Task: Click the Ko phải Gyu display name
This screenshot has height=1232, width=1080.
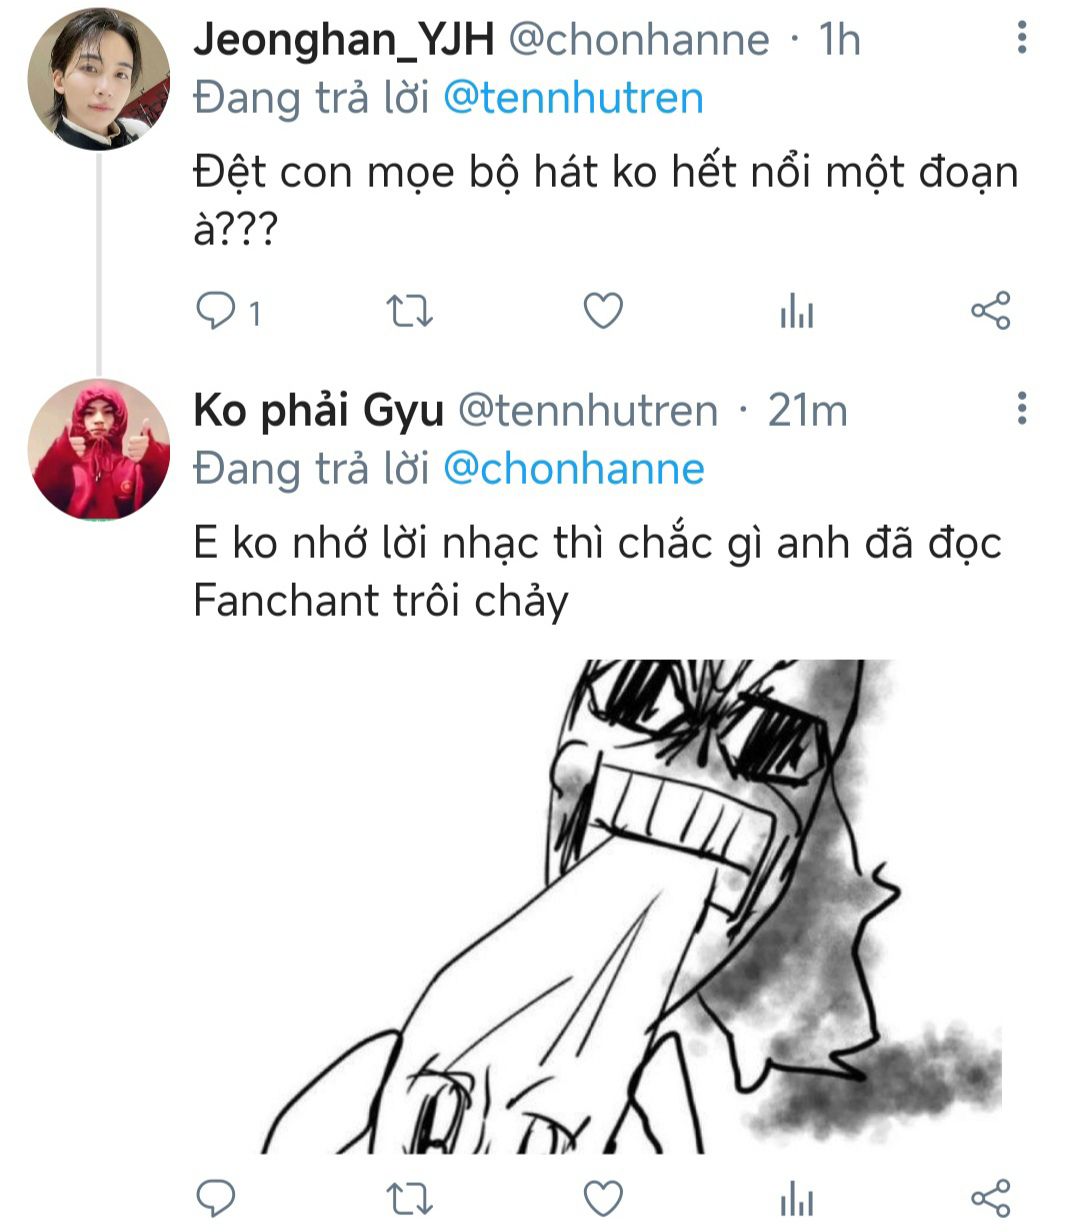Action: (318, 410)
